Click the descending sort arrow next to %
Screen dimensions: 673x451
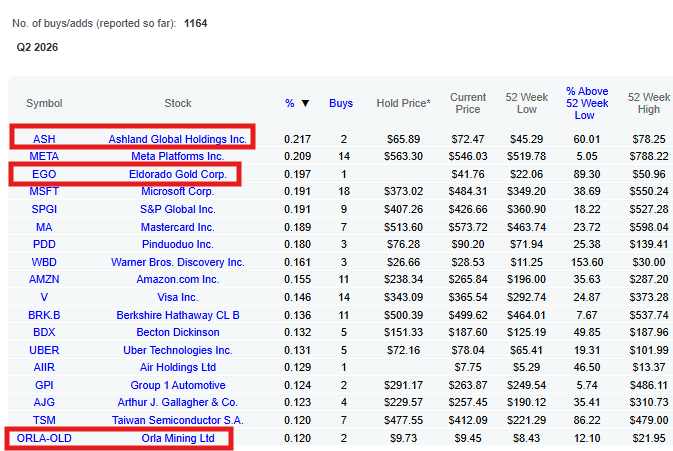[x=305, y=103]
